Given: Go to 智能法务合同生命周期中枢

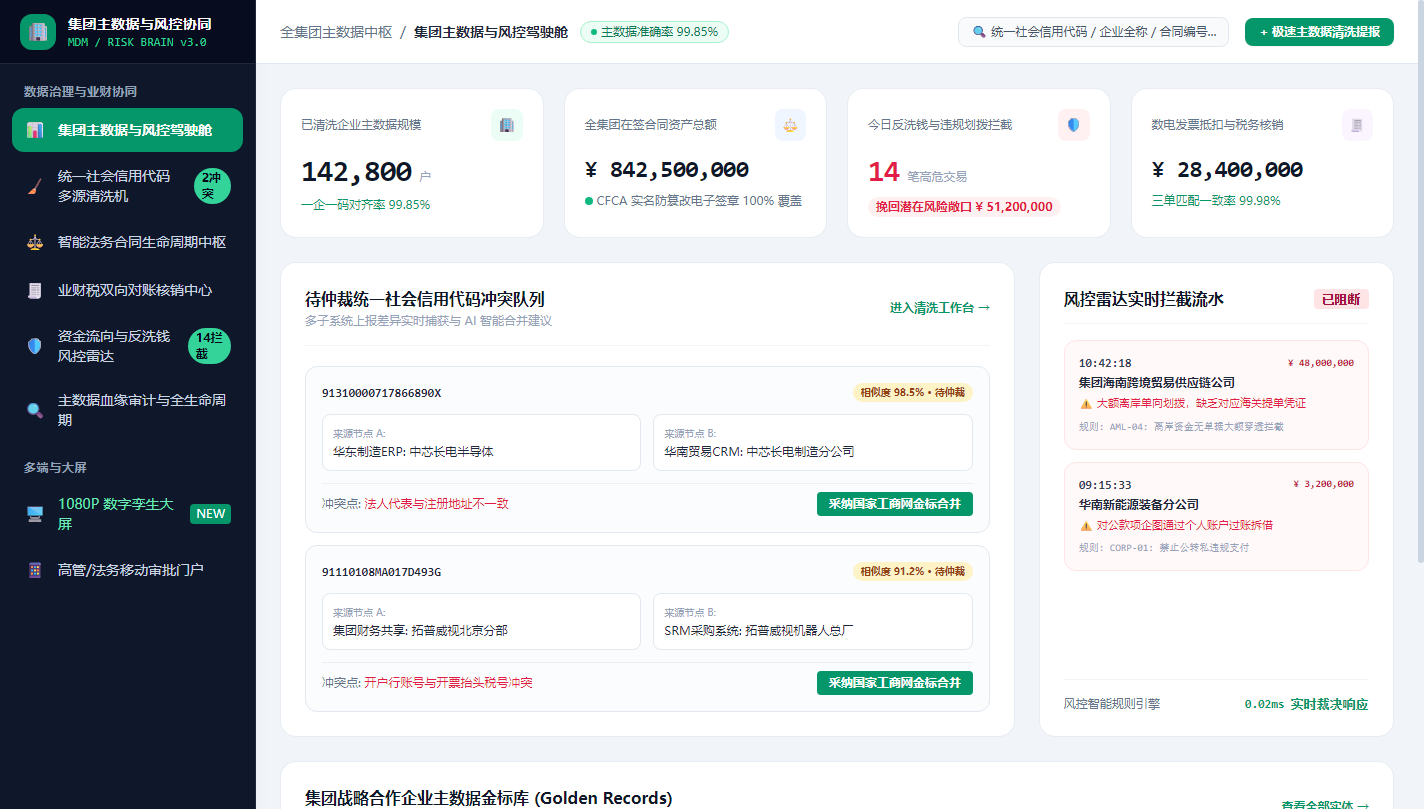Looking at the screenshot, I should pos(127,242).
